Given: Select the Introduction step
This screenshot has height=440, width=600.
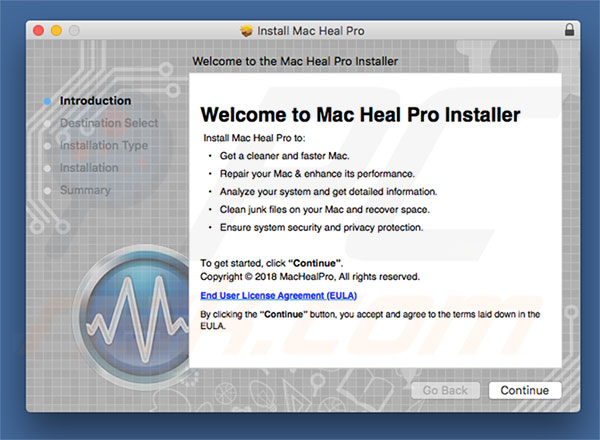Looking at the screenshot, I should coord(95,101).
